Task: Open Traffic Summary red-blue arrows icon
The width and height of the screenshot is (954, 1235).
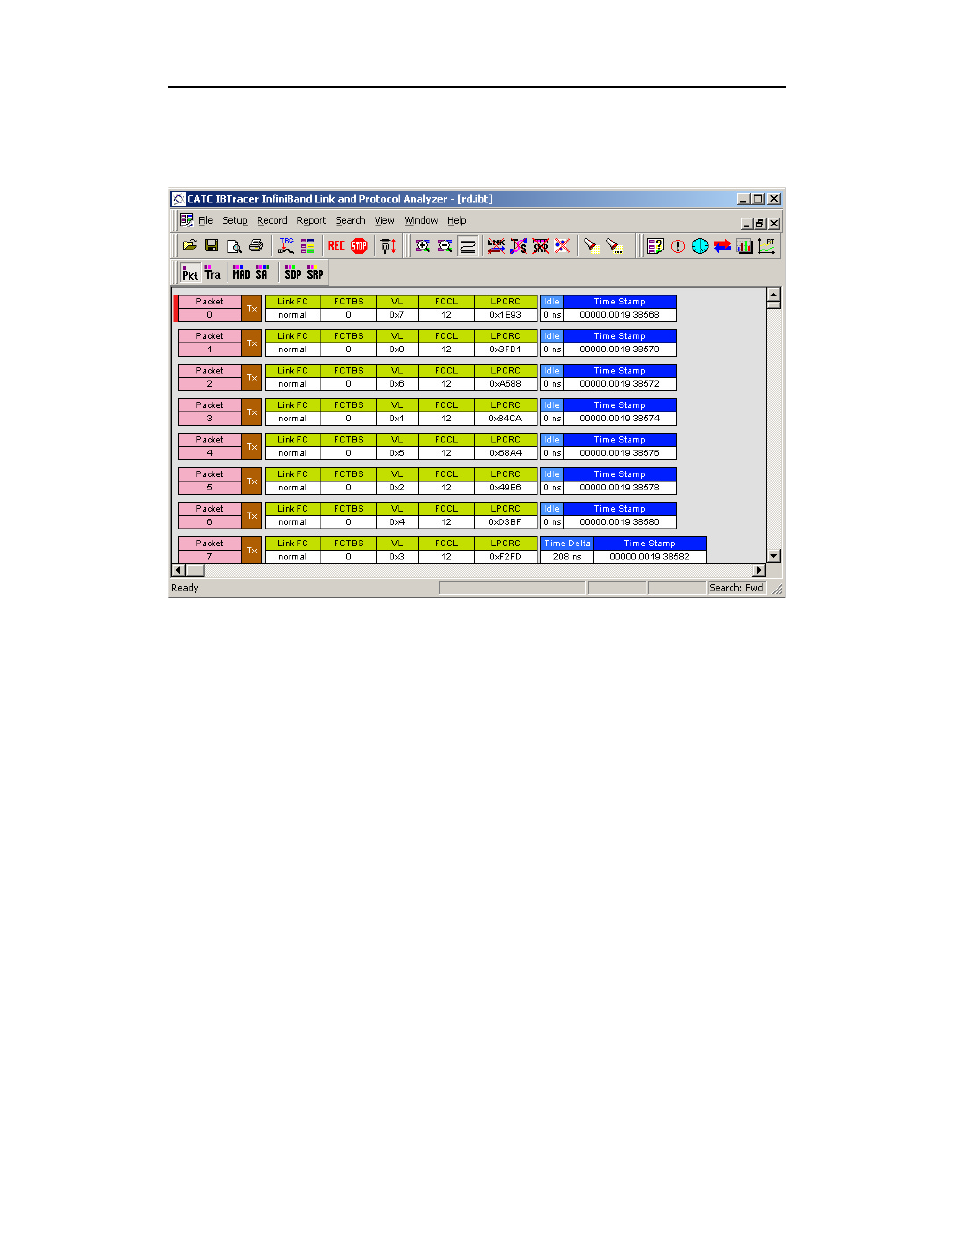Action: tap(722, 246)
